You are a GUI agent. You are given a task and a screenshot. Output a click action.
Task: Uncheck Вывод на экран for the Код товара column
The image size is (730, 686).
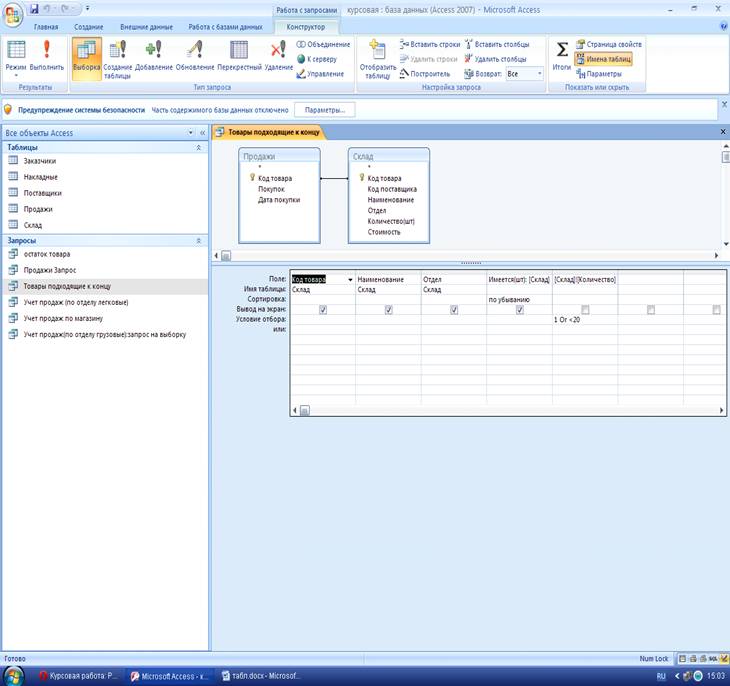click(x=322, y=310)
